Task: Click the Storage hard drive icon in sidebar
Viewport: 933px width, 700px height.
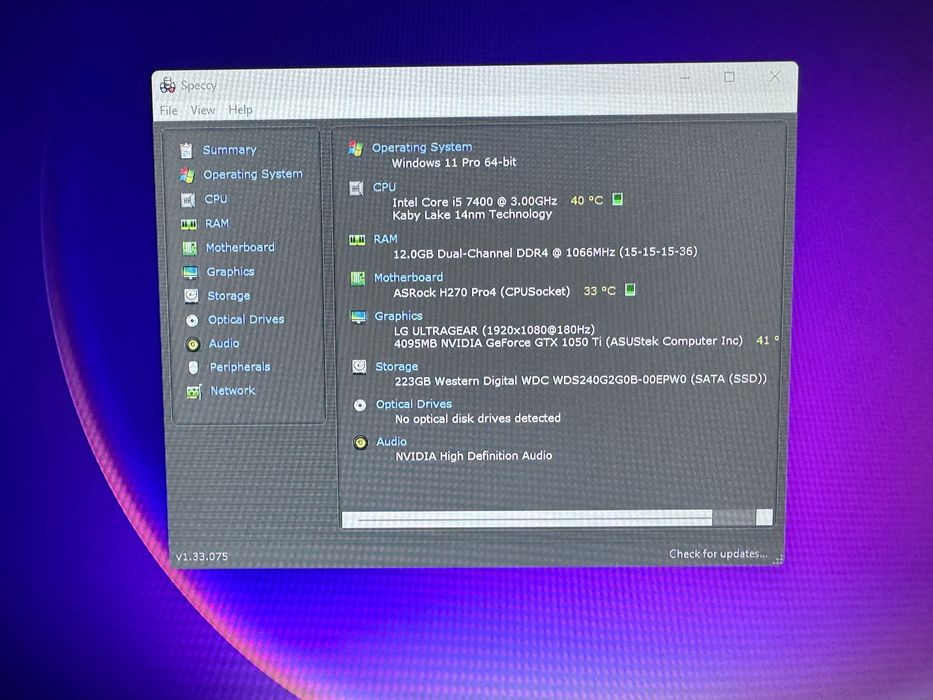Action: (x=191, y=296)
